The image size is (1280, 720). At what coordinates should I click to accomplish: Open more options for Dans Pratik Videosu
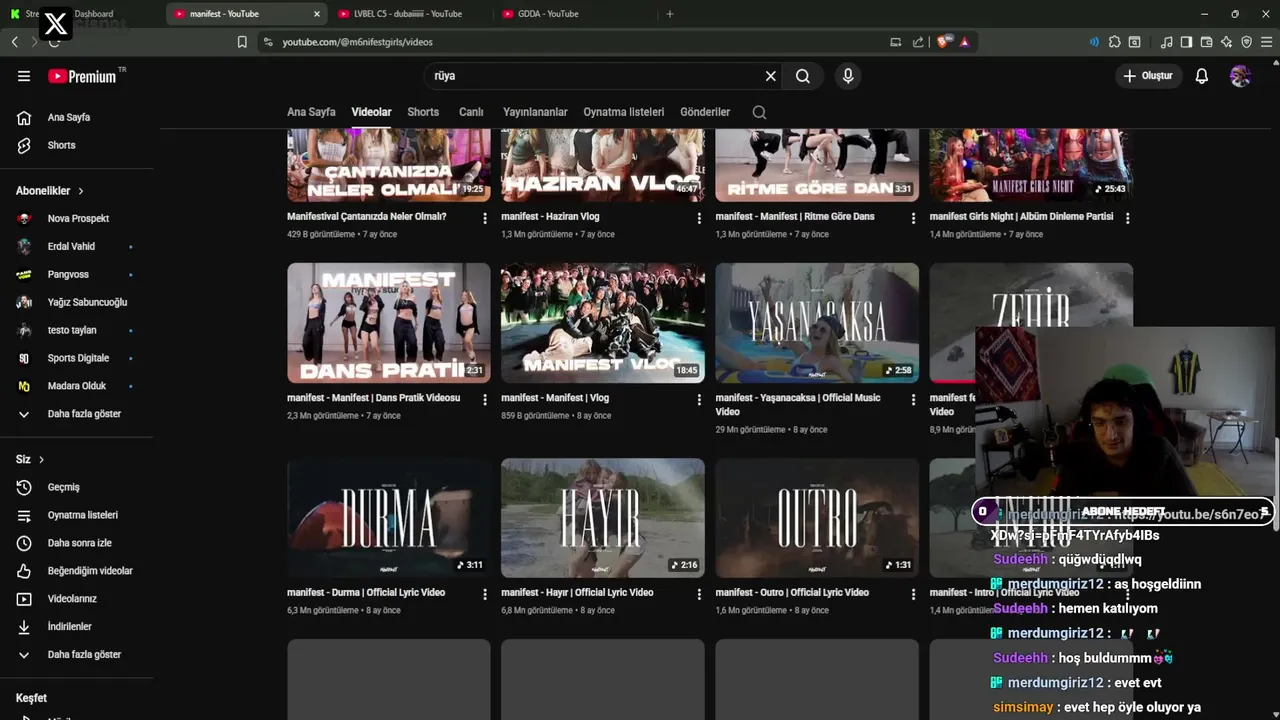(x=485, y=399)
